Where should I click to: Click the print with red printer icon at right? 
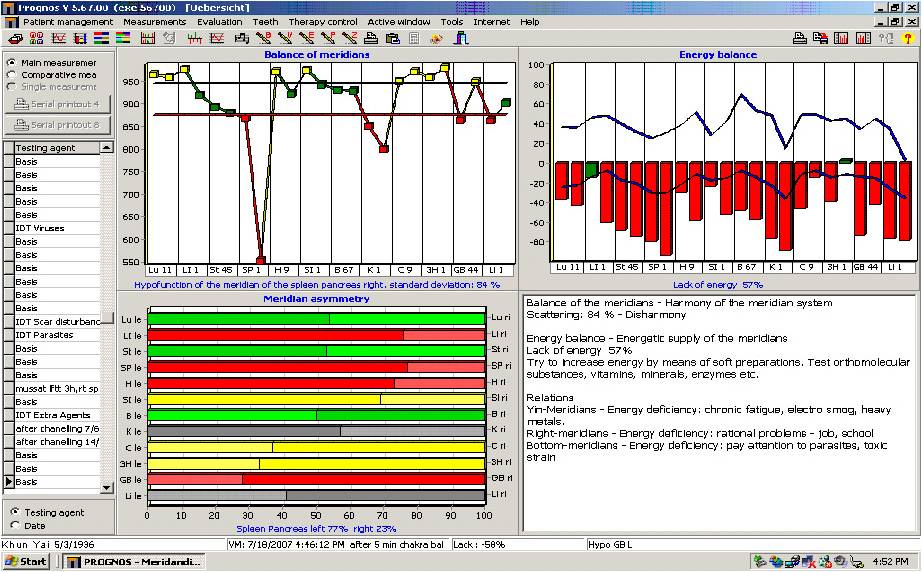tap(820, 39)
